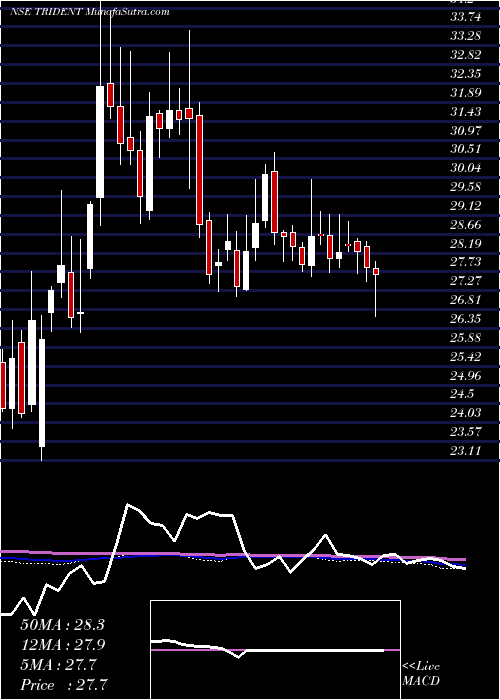Click the 33.28 price axis label

click(466, 36)
